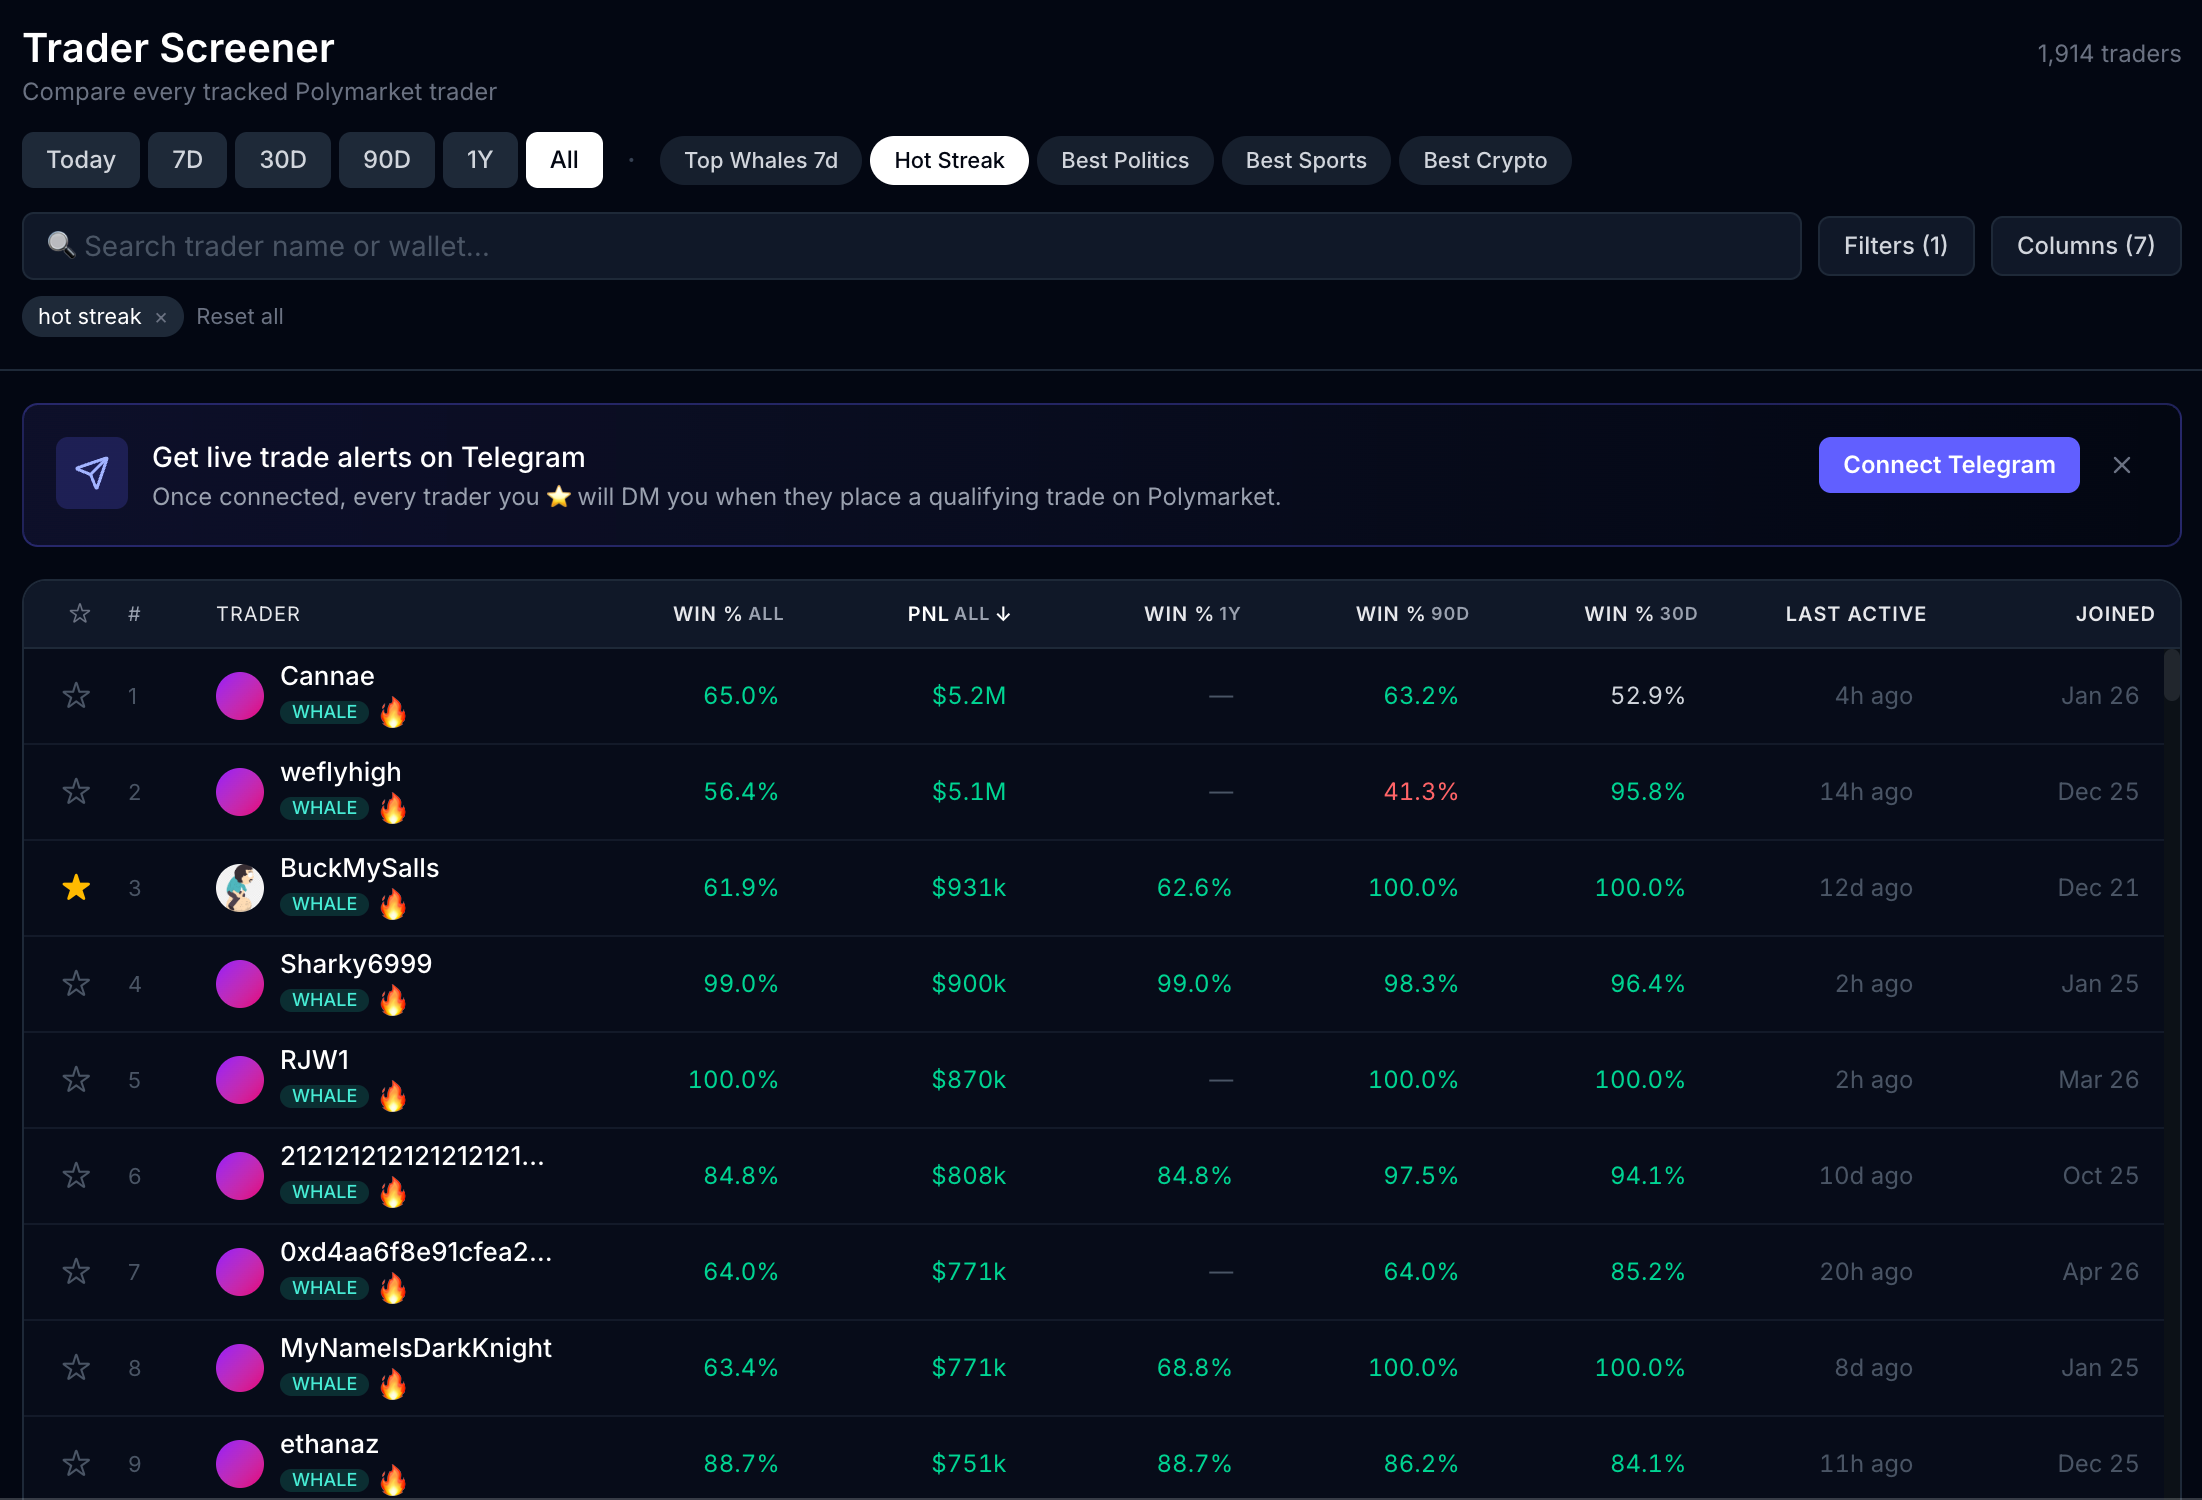Sort by LAST ACTIVE column

pos(1856,614)
